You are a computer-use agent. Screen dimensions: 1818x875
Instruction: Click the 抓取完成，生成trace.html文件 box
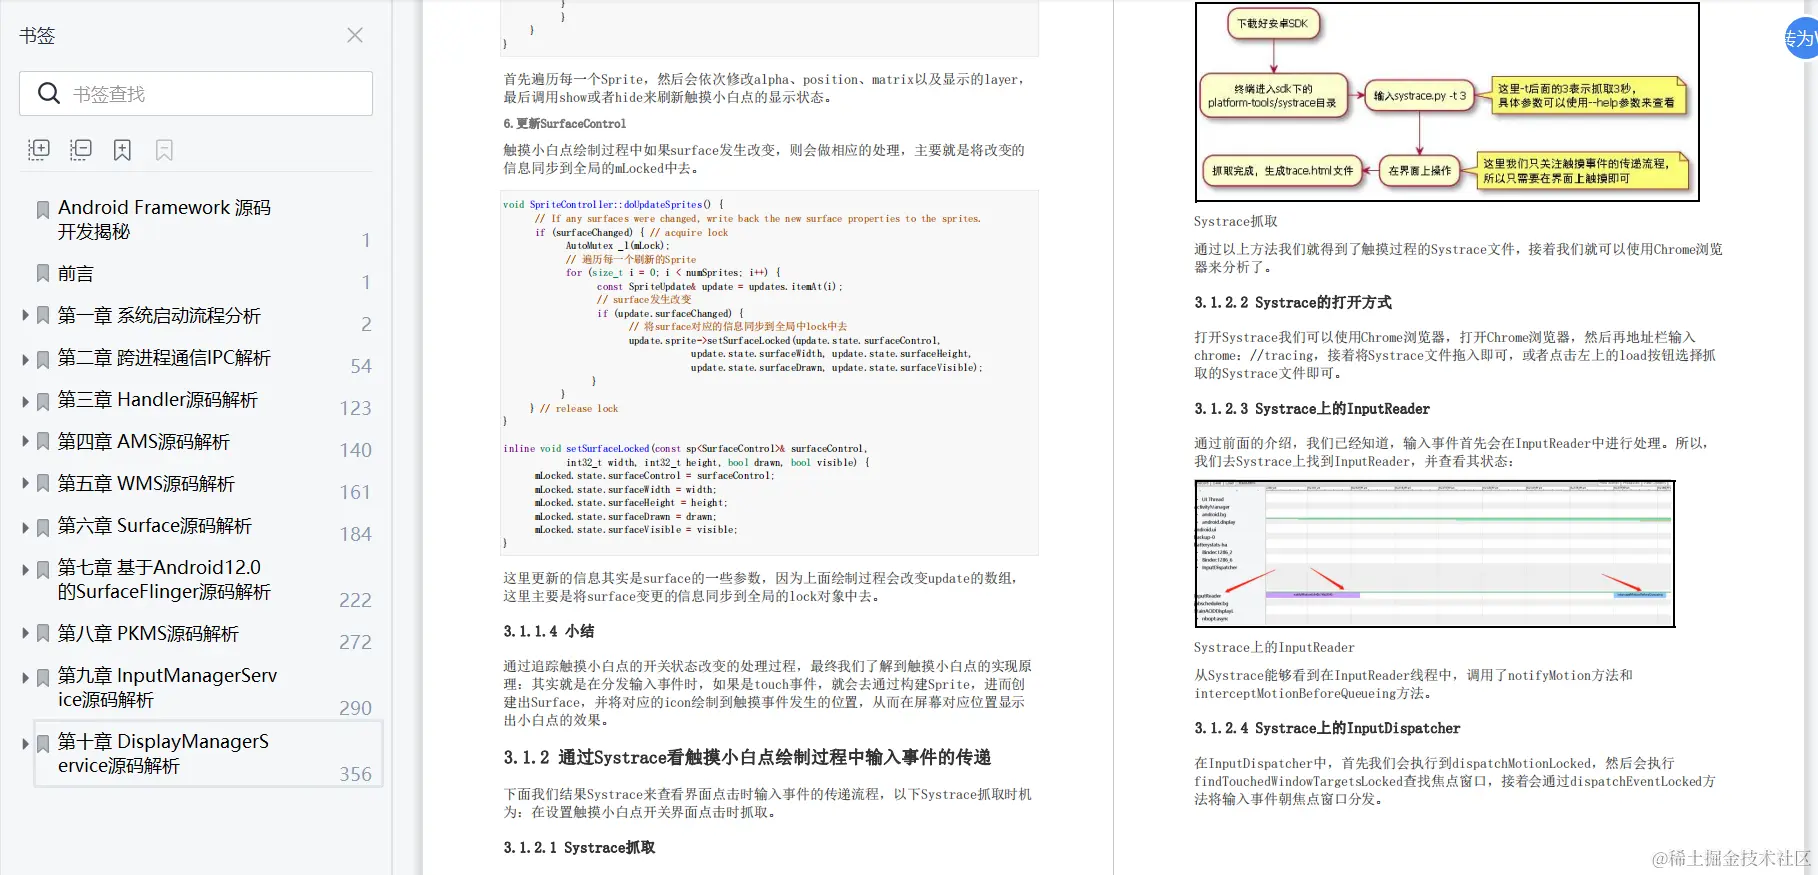[1282, 171]
